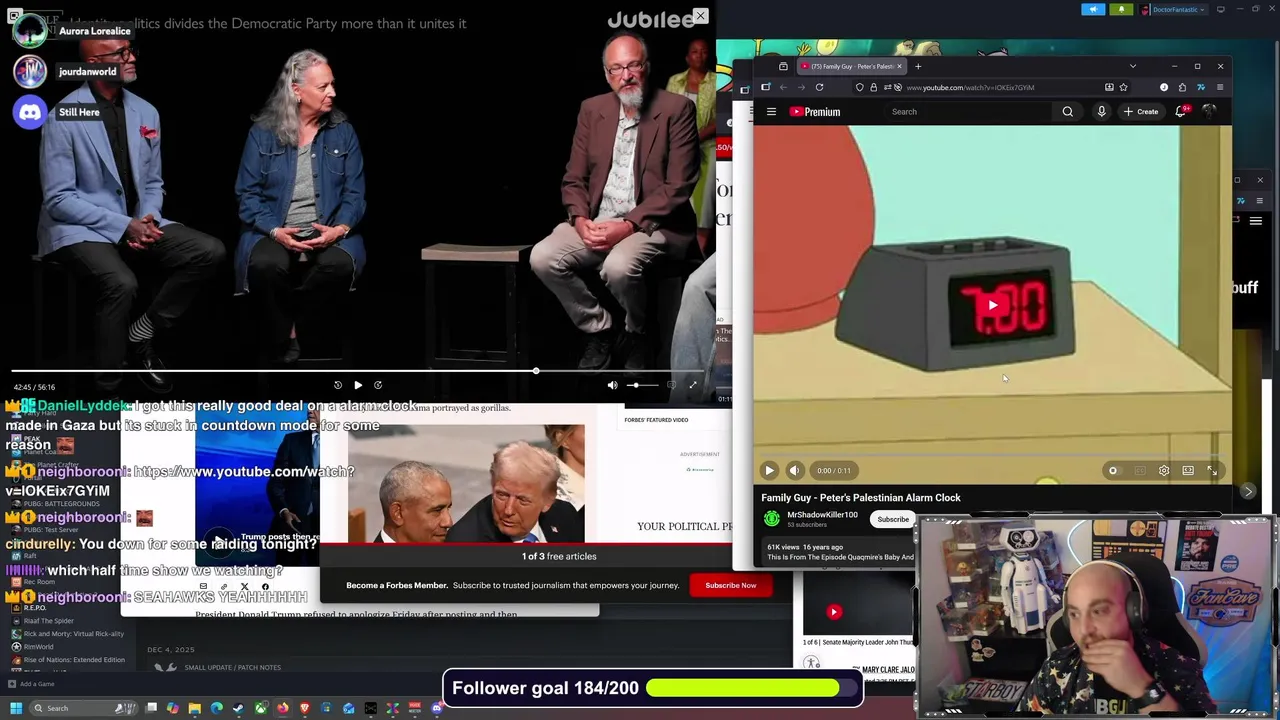
Task: Click the YouTube Premium logo
Action: (x=815, y=112)
